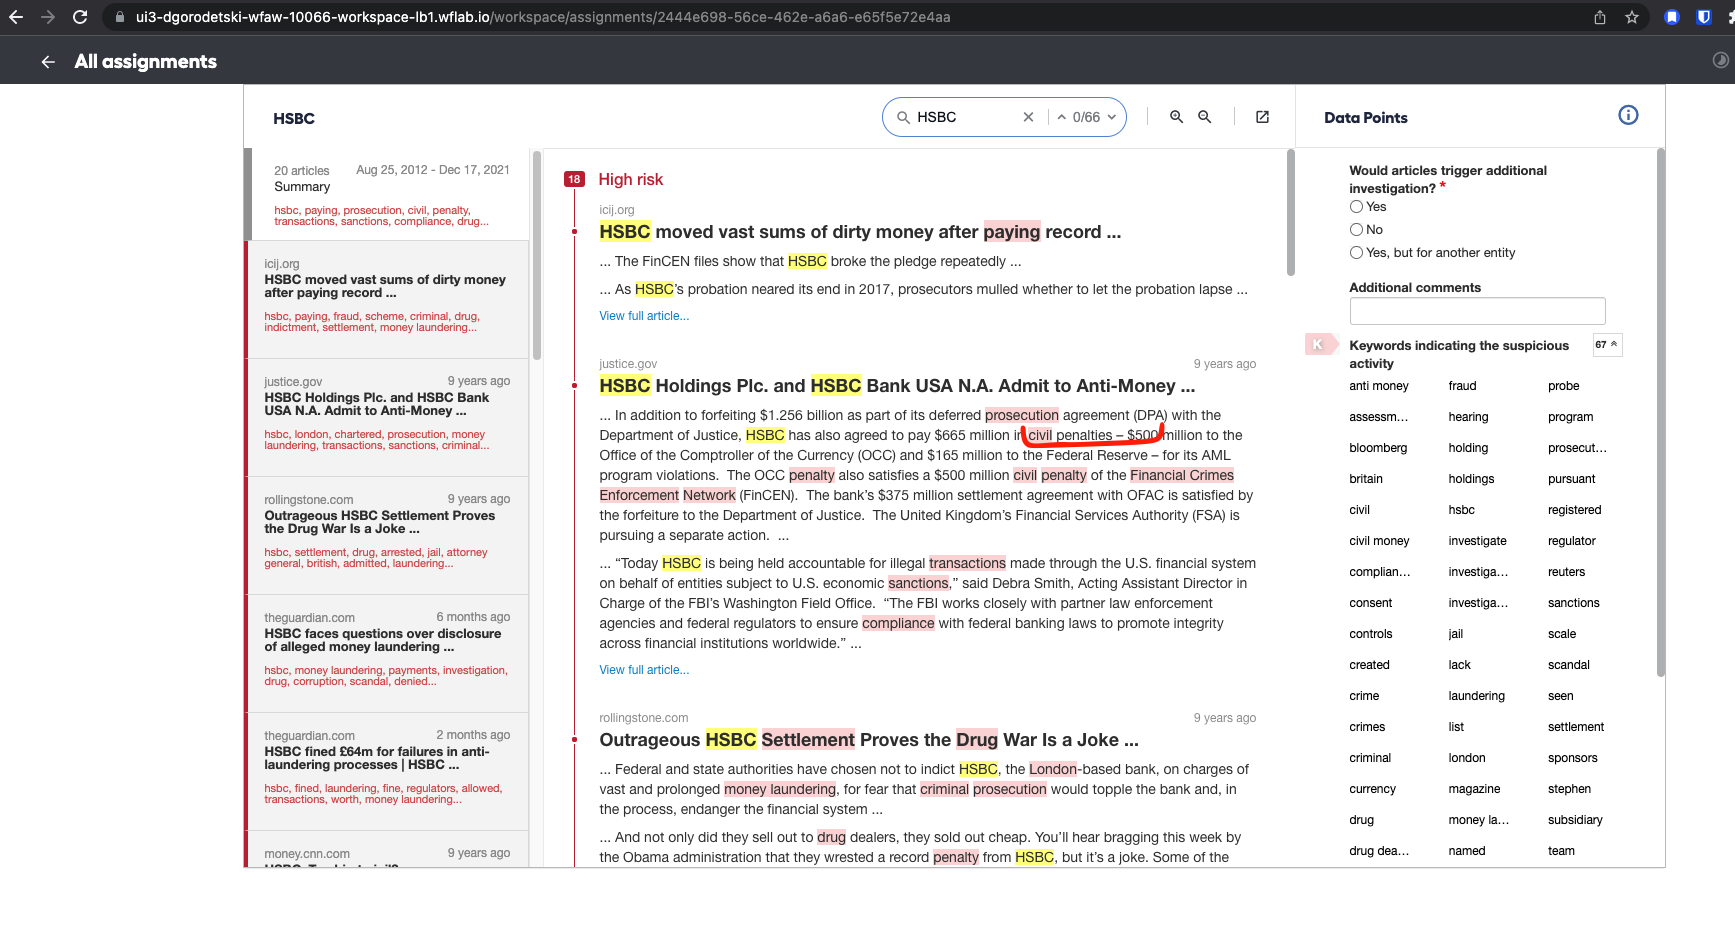
Task: Select No for additional investigation
Action: [x=1356, y=230]
